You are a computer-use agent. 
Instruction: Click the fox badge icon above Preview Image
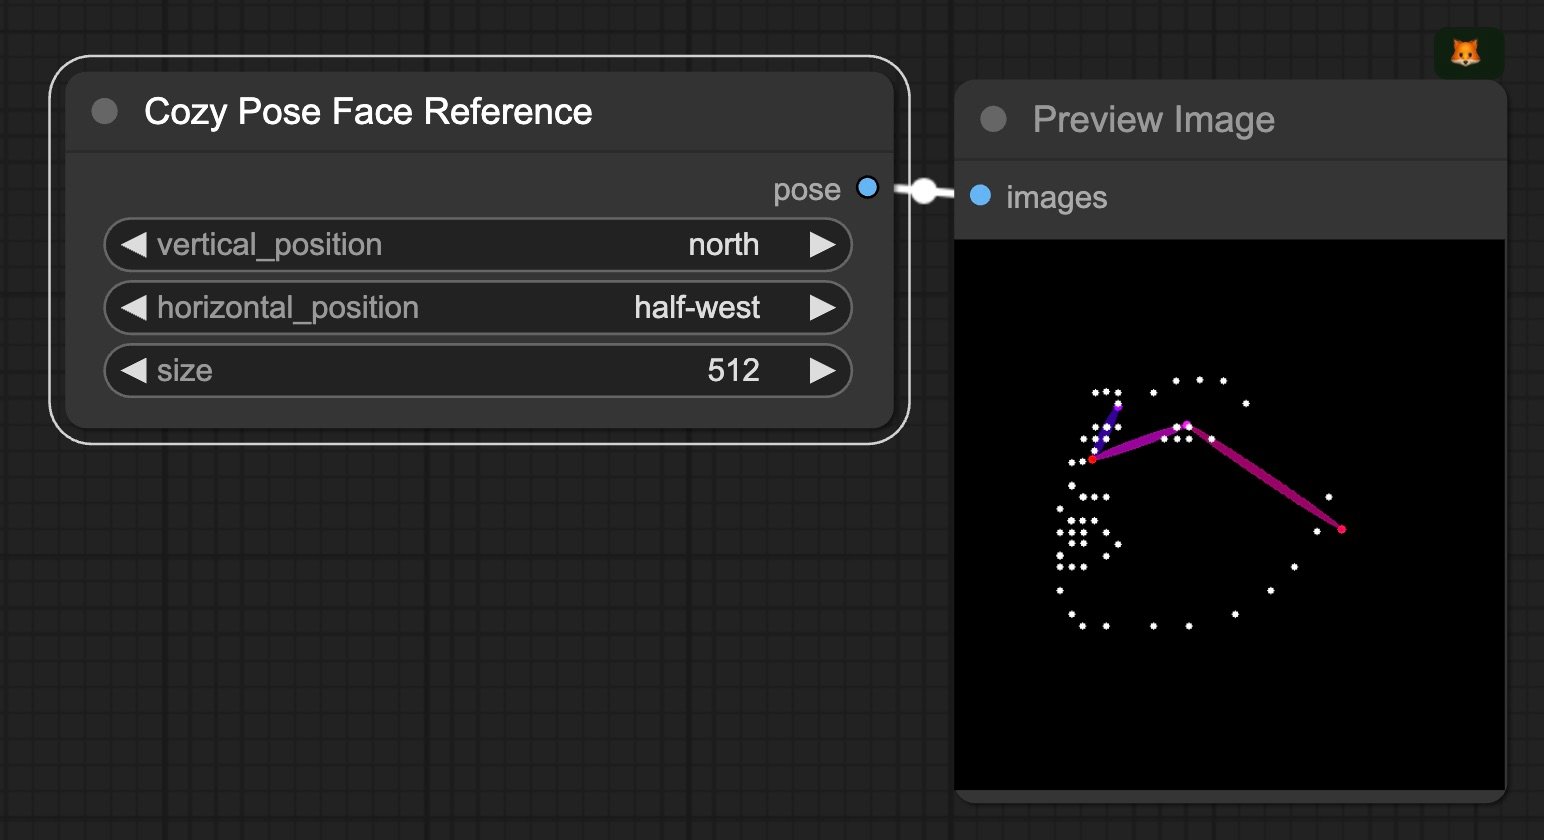(x=1467, y=53)
